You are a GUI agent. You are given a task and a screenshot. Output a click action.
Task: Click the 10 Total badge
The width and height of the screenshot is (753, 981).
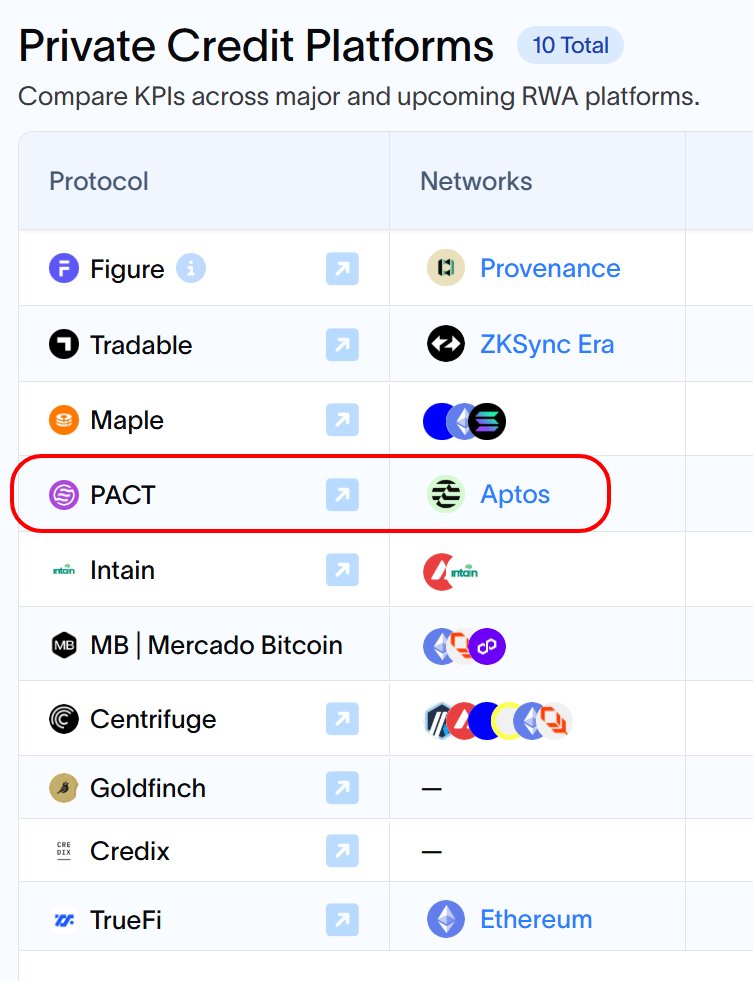(x=570, y=45)
